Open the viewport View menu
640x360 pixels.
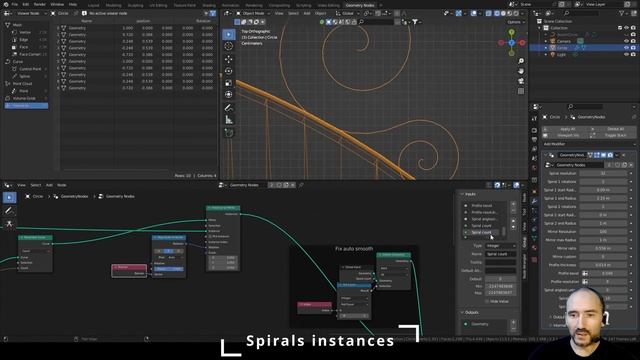click(x=279, y=13)
